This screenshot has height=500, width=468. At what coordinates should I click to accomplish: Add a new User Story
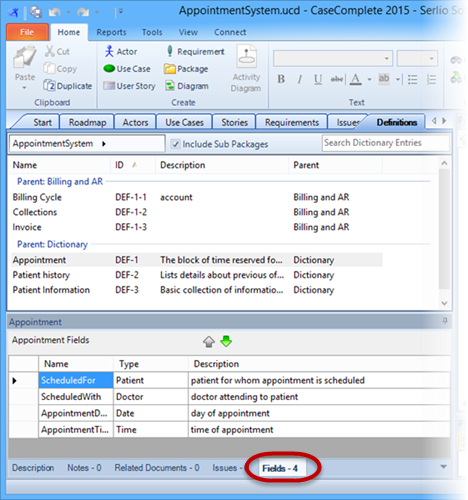pyautogui.click(x=129, y=86)
